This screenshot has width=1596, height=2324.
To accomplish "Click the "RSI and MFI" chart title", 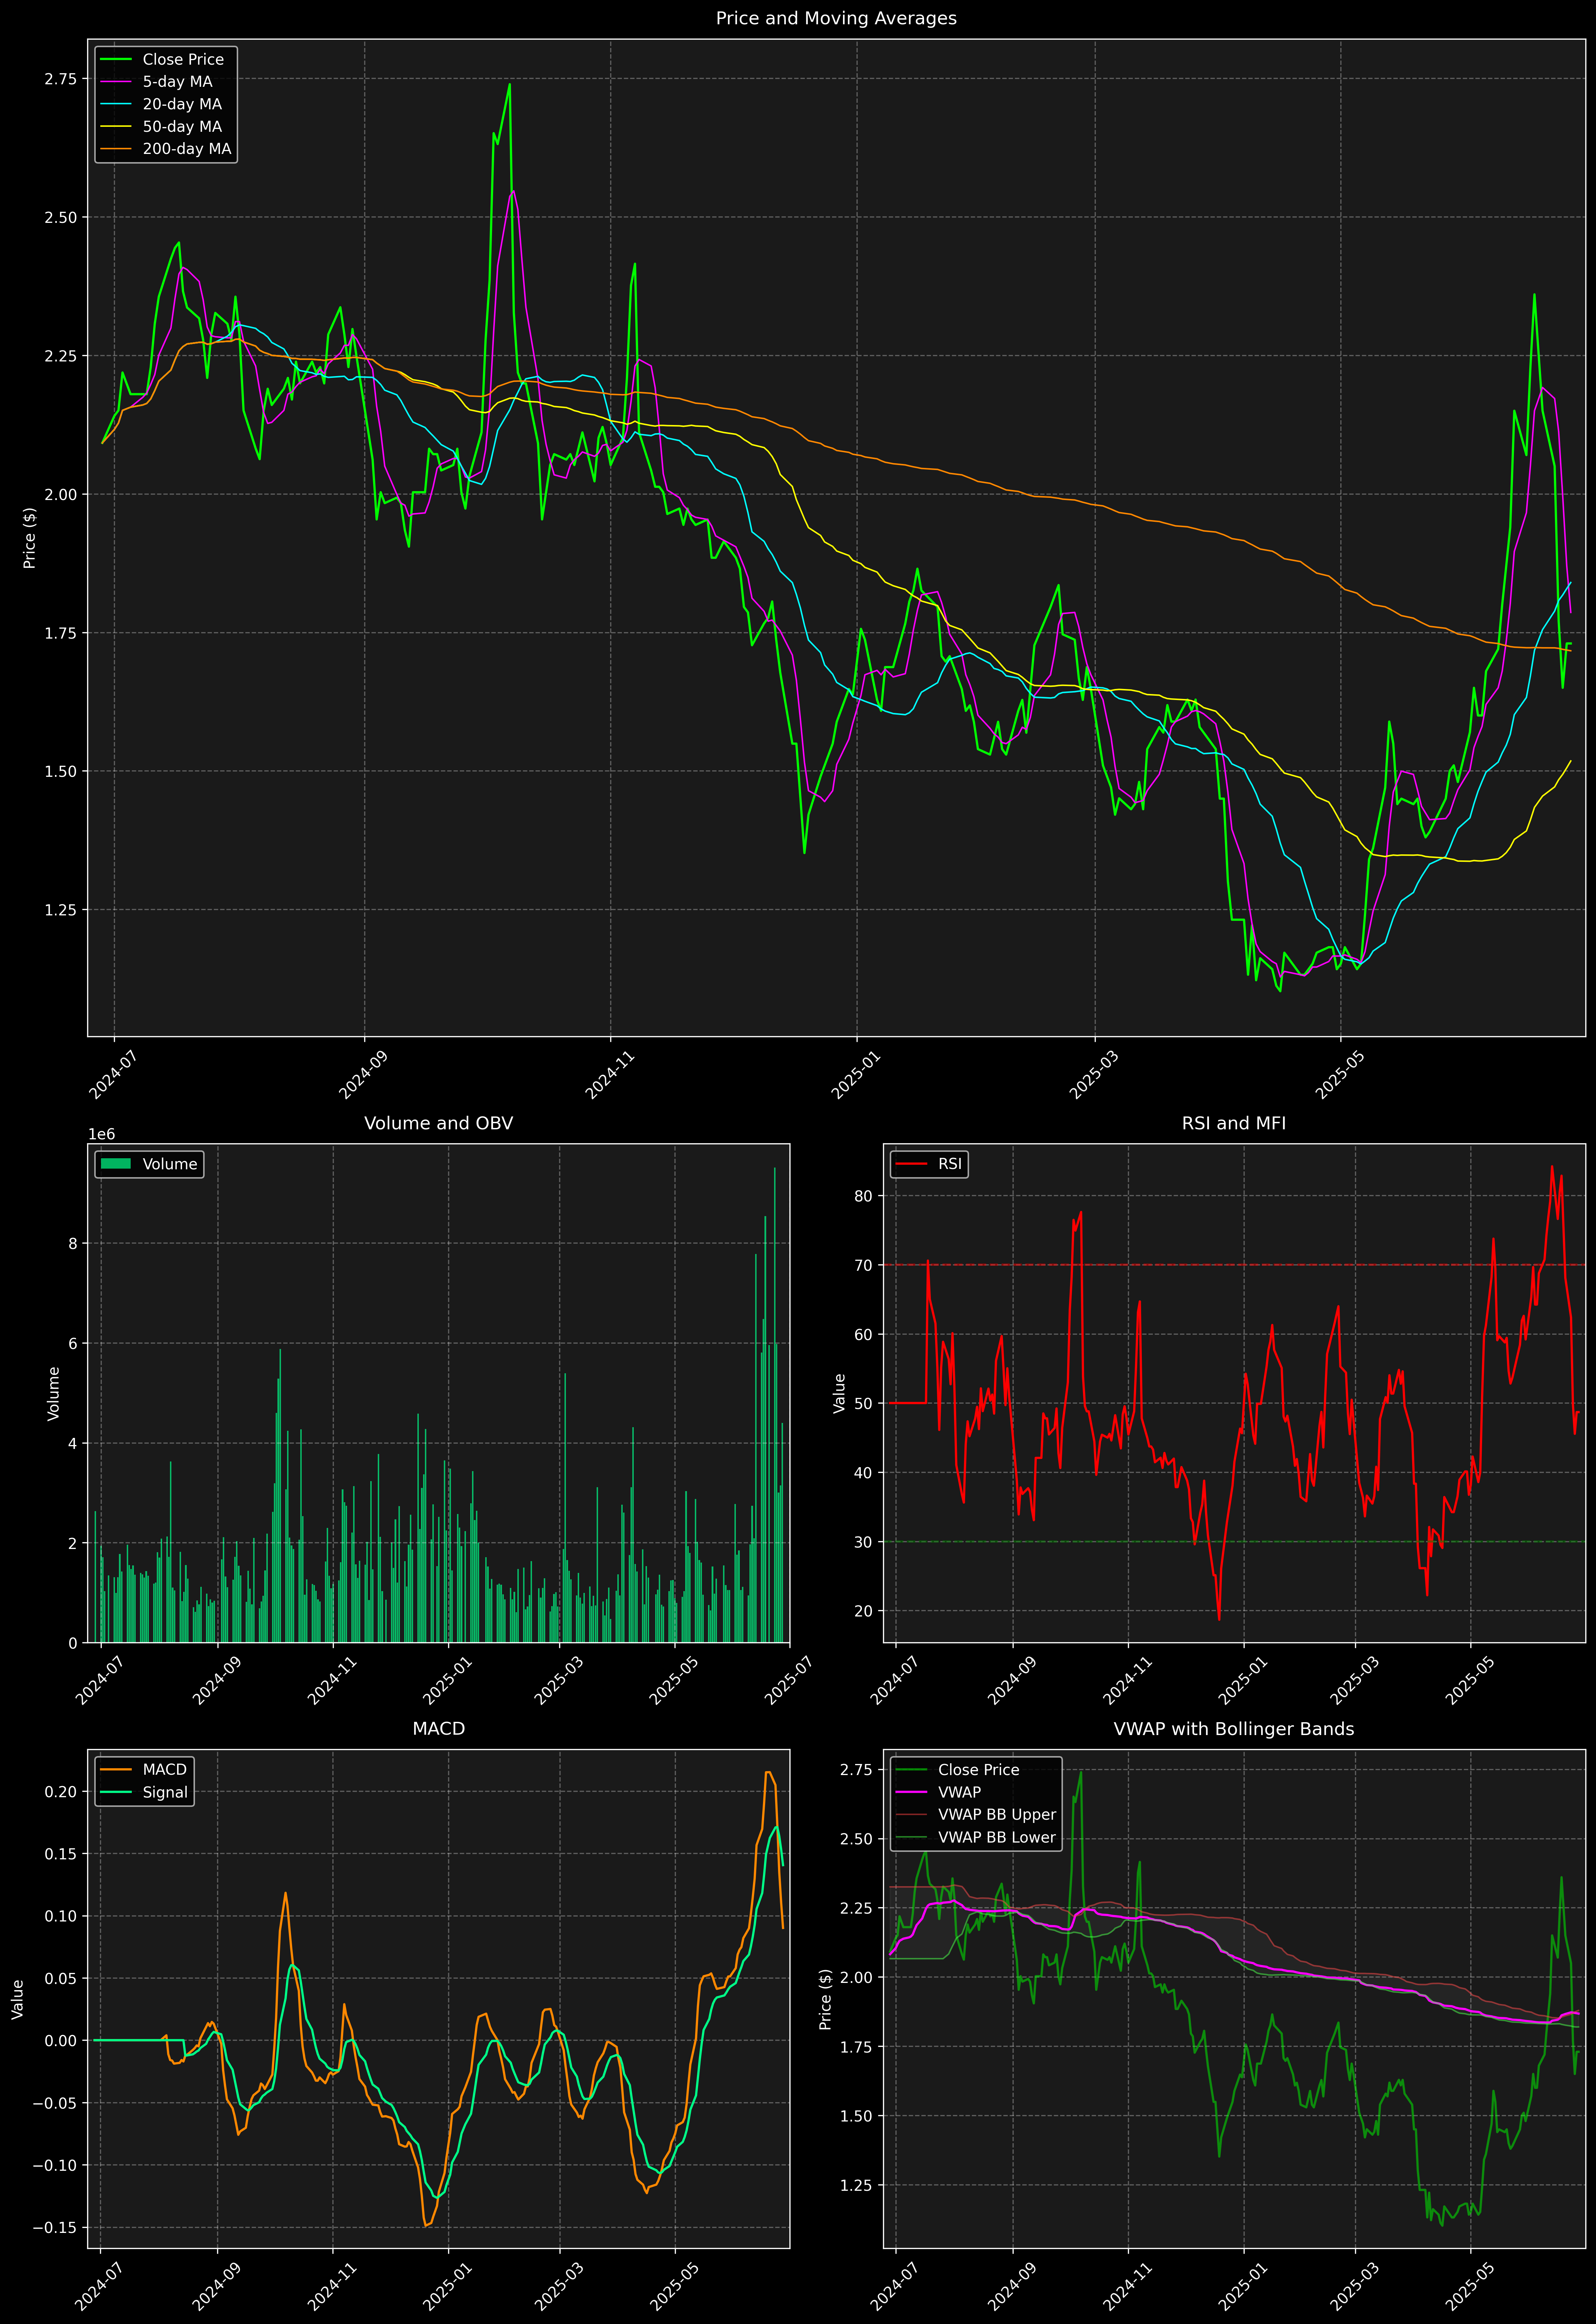I will click(x=1234, y=1123).
